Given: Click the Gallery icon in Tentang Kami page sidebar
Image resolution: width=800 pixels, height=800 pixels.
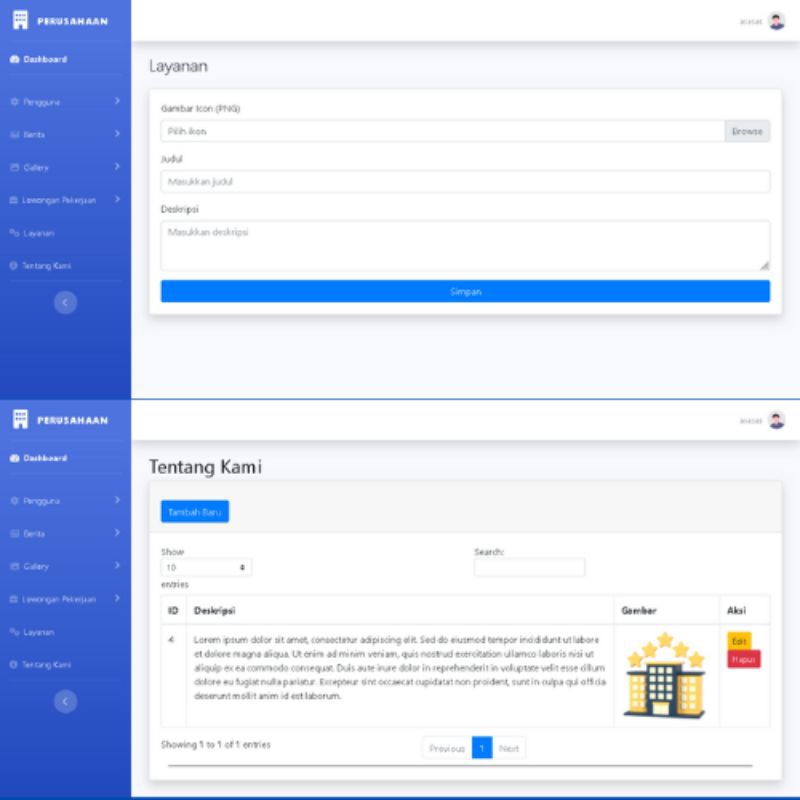Looking at the screenshot, I should pos(14,566).
